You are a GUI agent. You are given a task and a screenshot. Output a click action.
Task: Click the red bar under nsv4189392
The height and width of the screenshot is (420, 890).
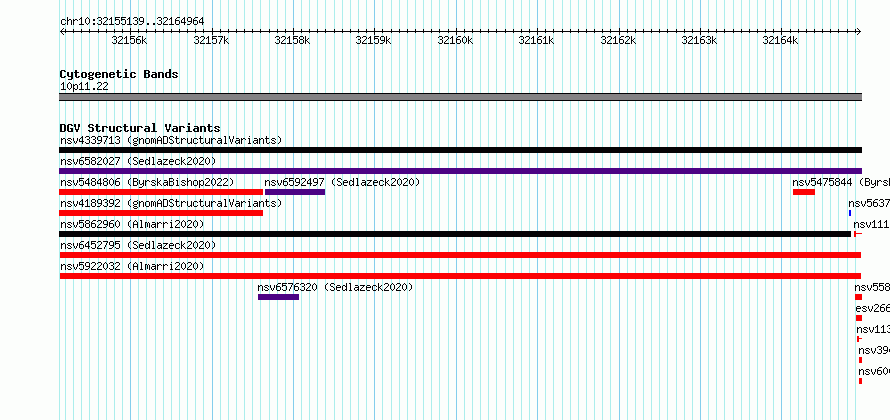click(161, 213)
